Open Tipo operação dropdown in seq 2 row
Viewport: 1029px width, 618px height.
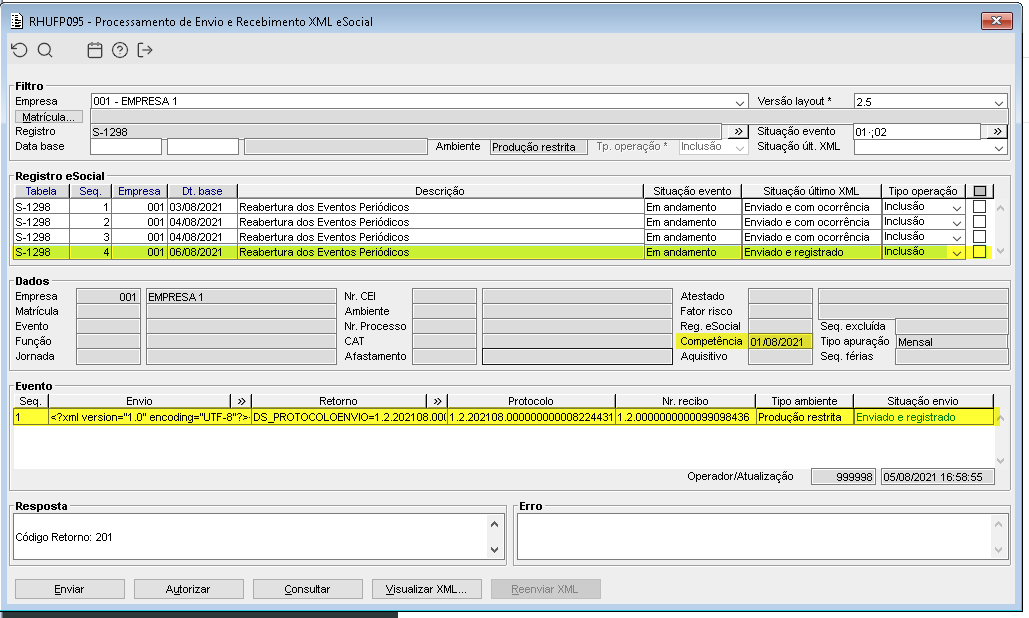coord(957,222)
